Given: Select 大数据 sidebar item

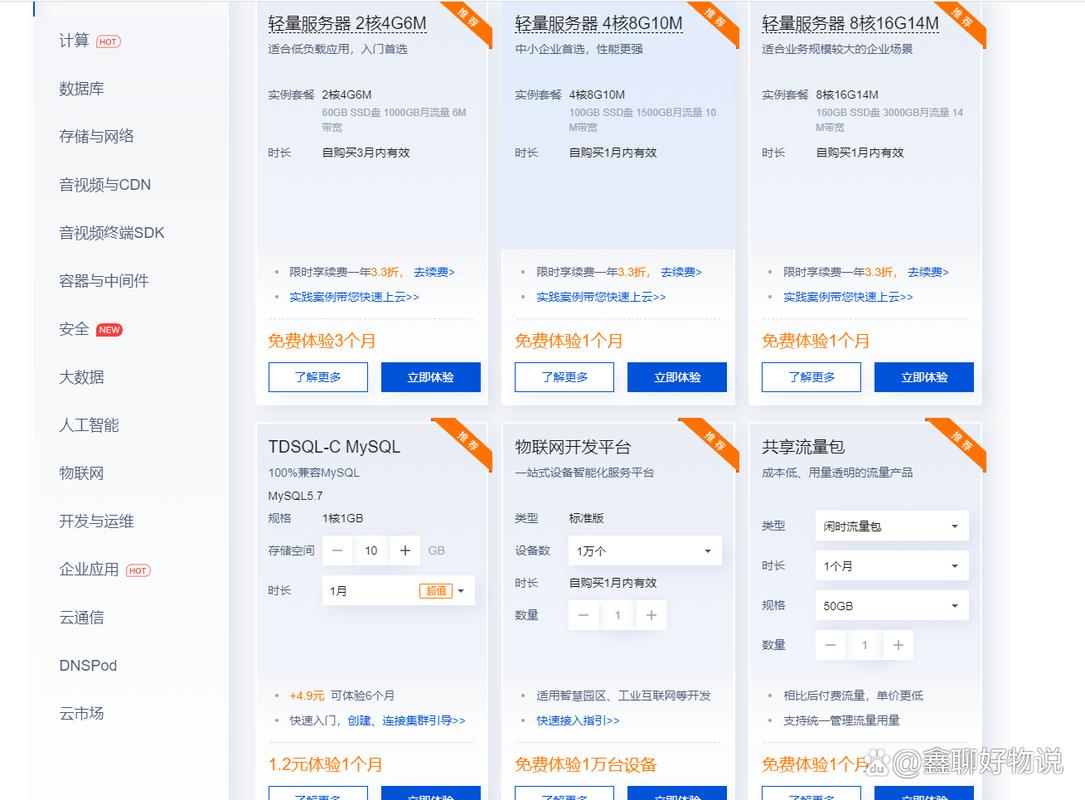Looking at the screenshot, I should point(82,376).
